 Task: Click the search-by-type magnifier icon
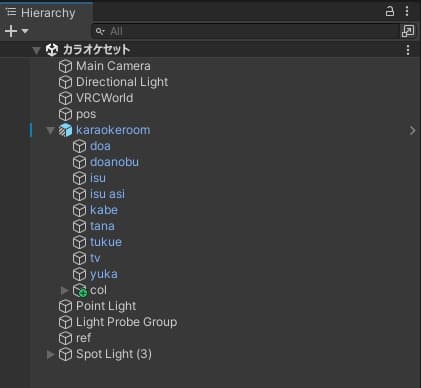coord(100,31)
